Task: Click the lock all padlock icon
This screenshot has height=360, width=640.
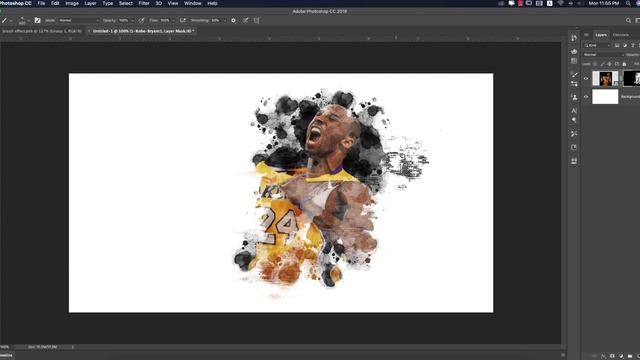Action: coord(624,64)
